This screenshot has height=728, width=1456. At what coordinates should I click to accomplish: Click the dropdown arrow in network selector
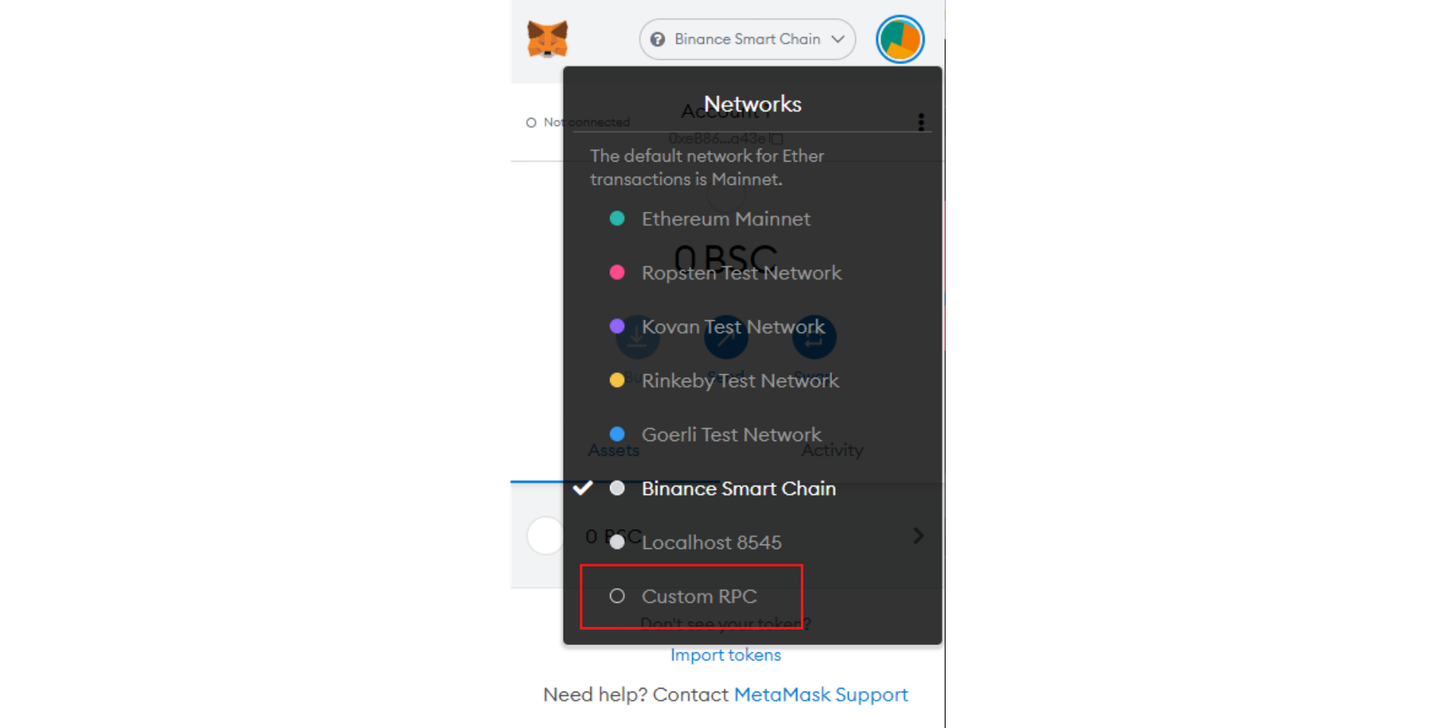click(837, 40)
